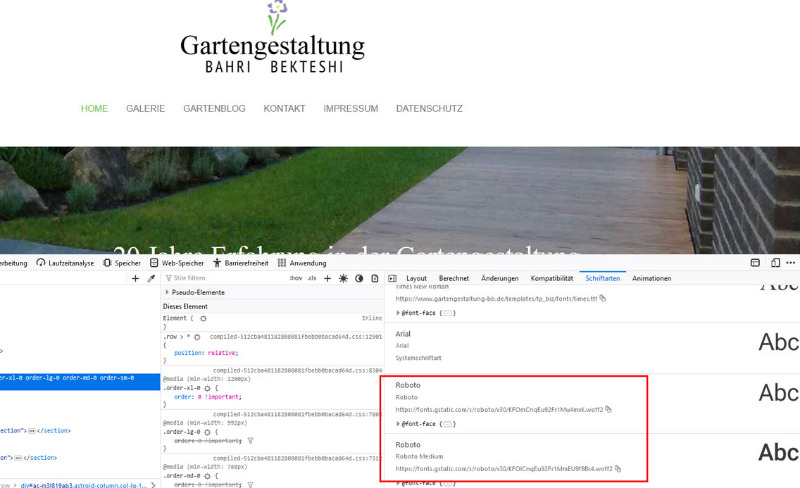Click the Gartengestaltung Bahri Bekteshi logo

pos(273,38)
